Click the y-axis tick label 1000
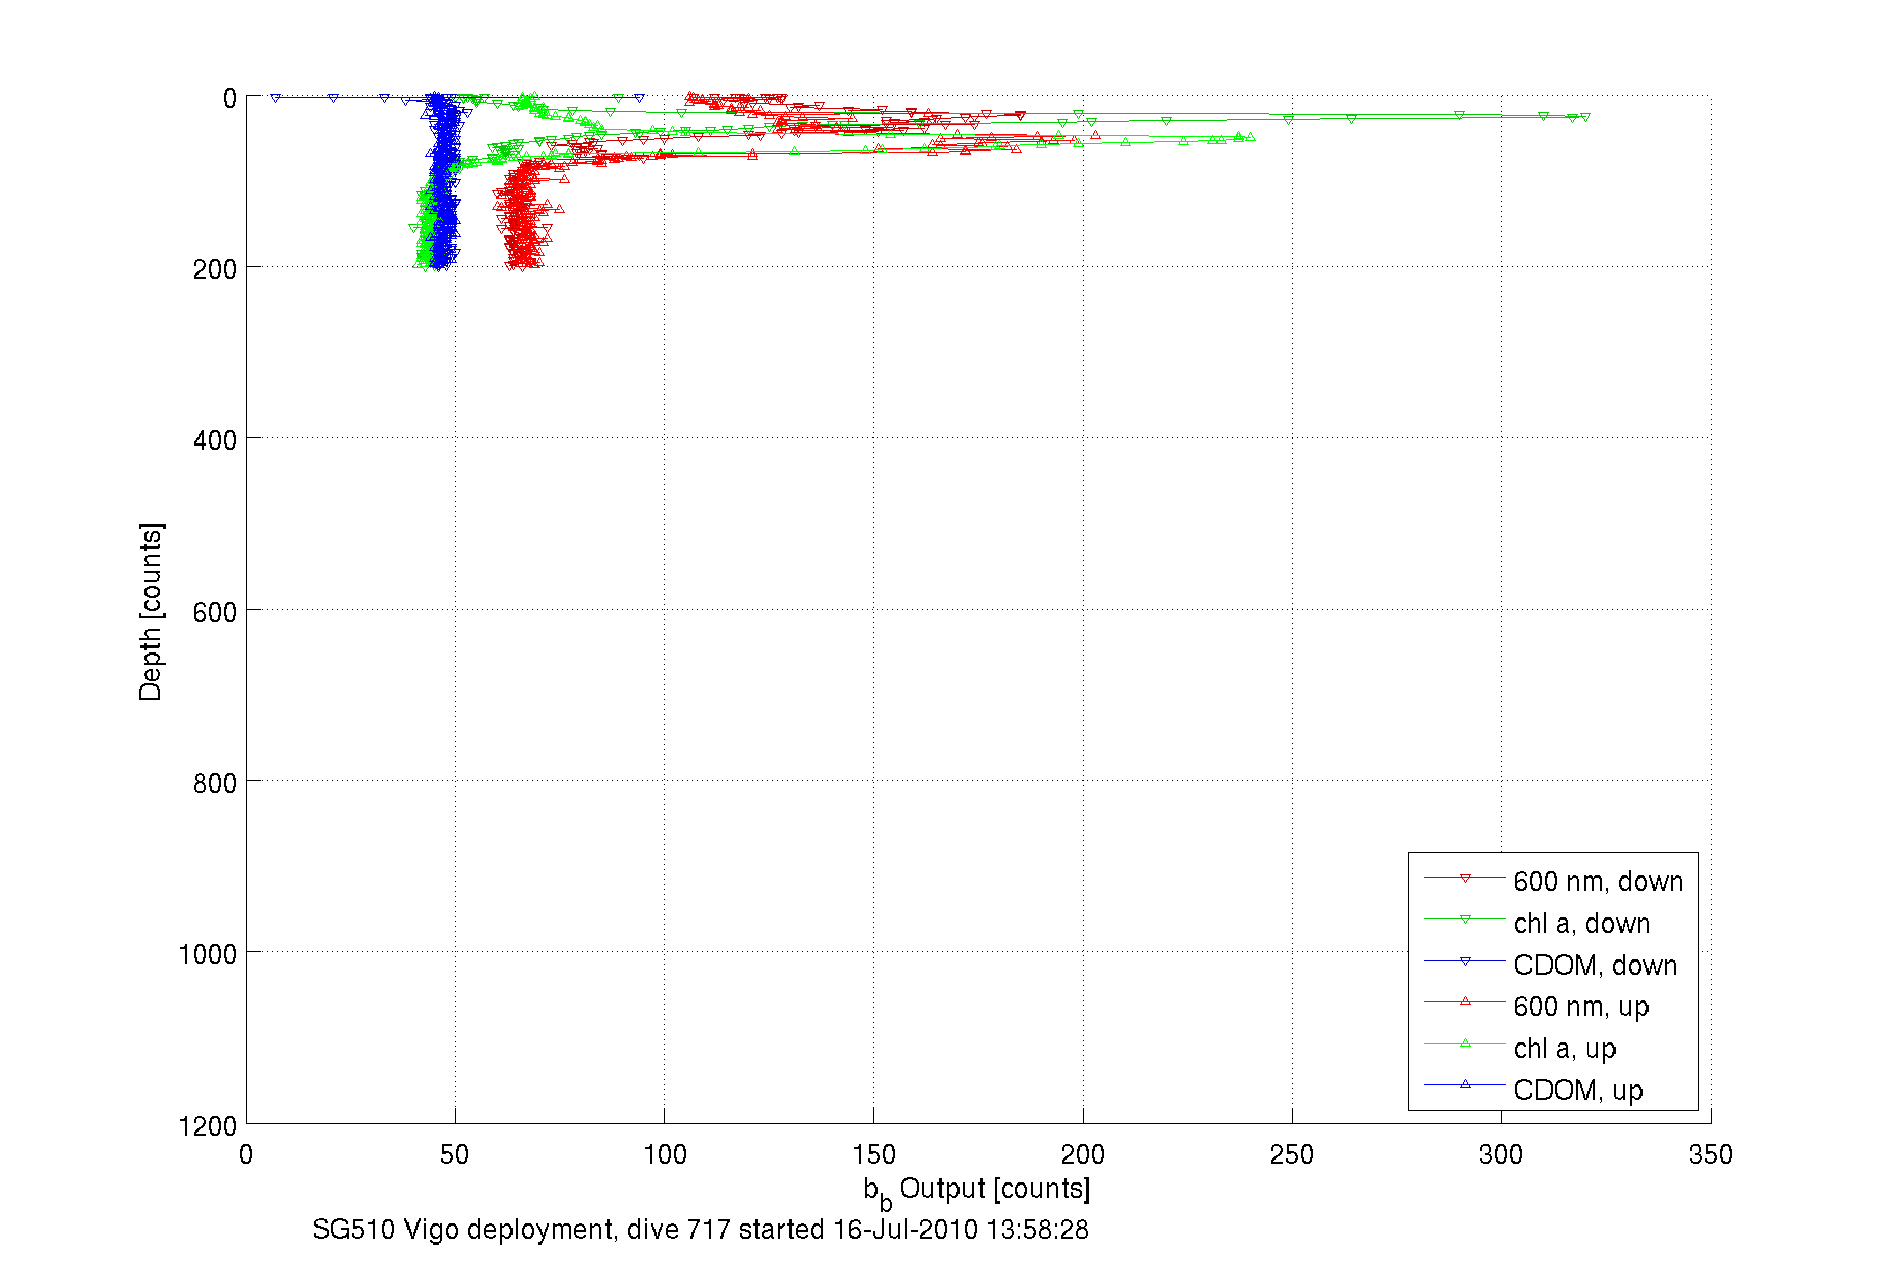 tap(208, 954)
